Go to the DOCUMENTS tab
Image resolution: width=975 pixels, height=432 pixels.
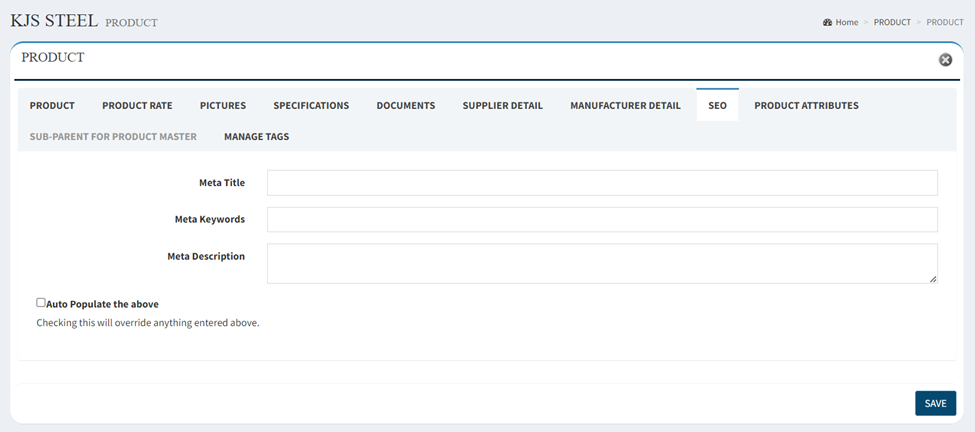[x=406, y=106]
